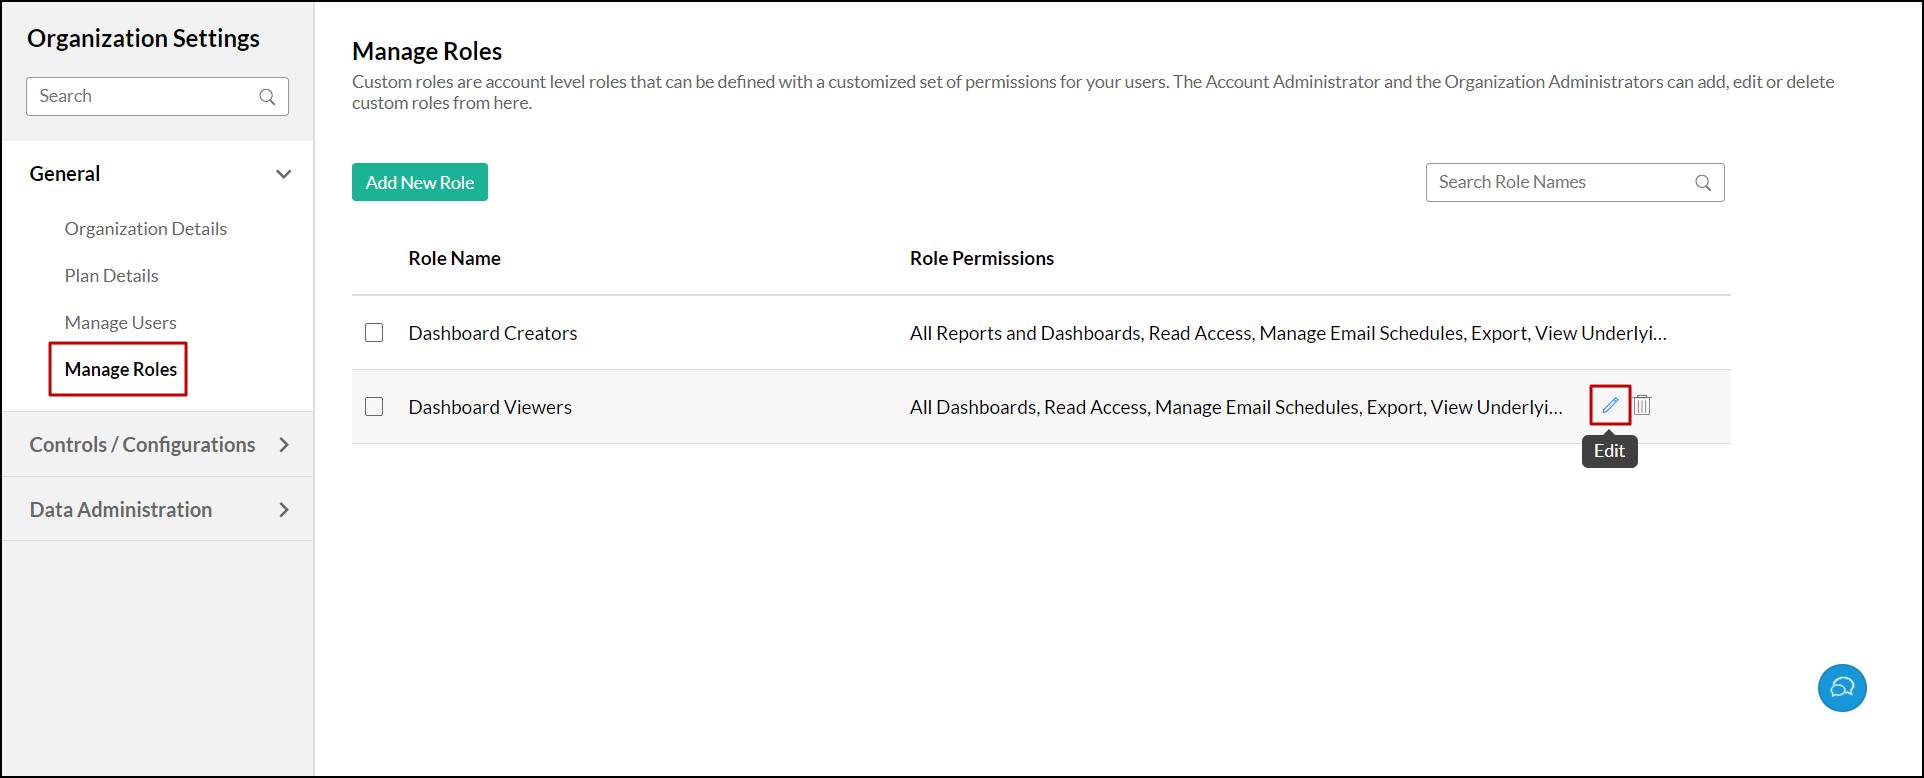Select the Manage Roles menu item
Viewport: 1924px width, 778px height.
tap(121, 370)
